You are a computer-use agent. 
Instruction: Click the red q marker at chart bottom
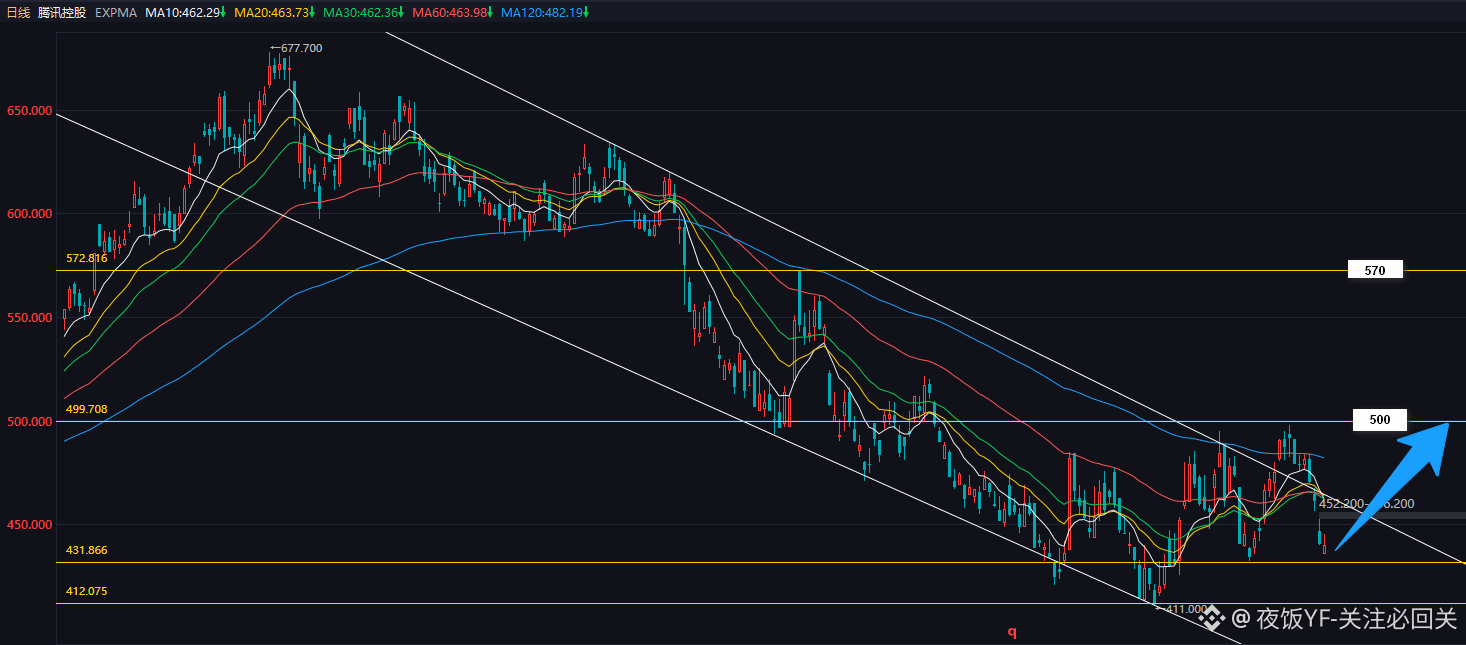tap(1011, 631)
